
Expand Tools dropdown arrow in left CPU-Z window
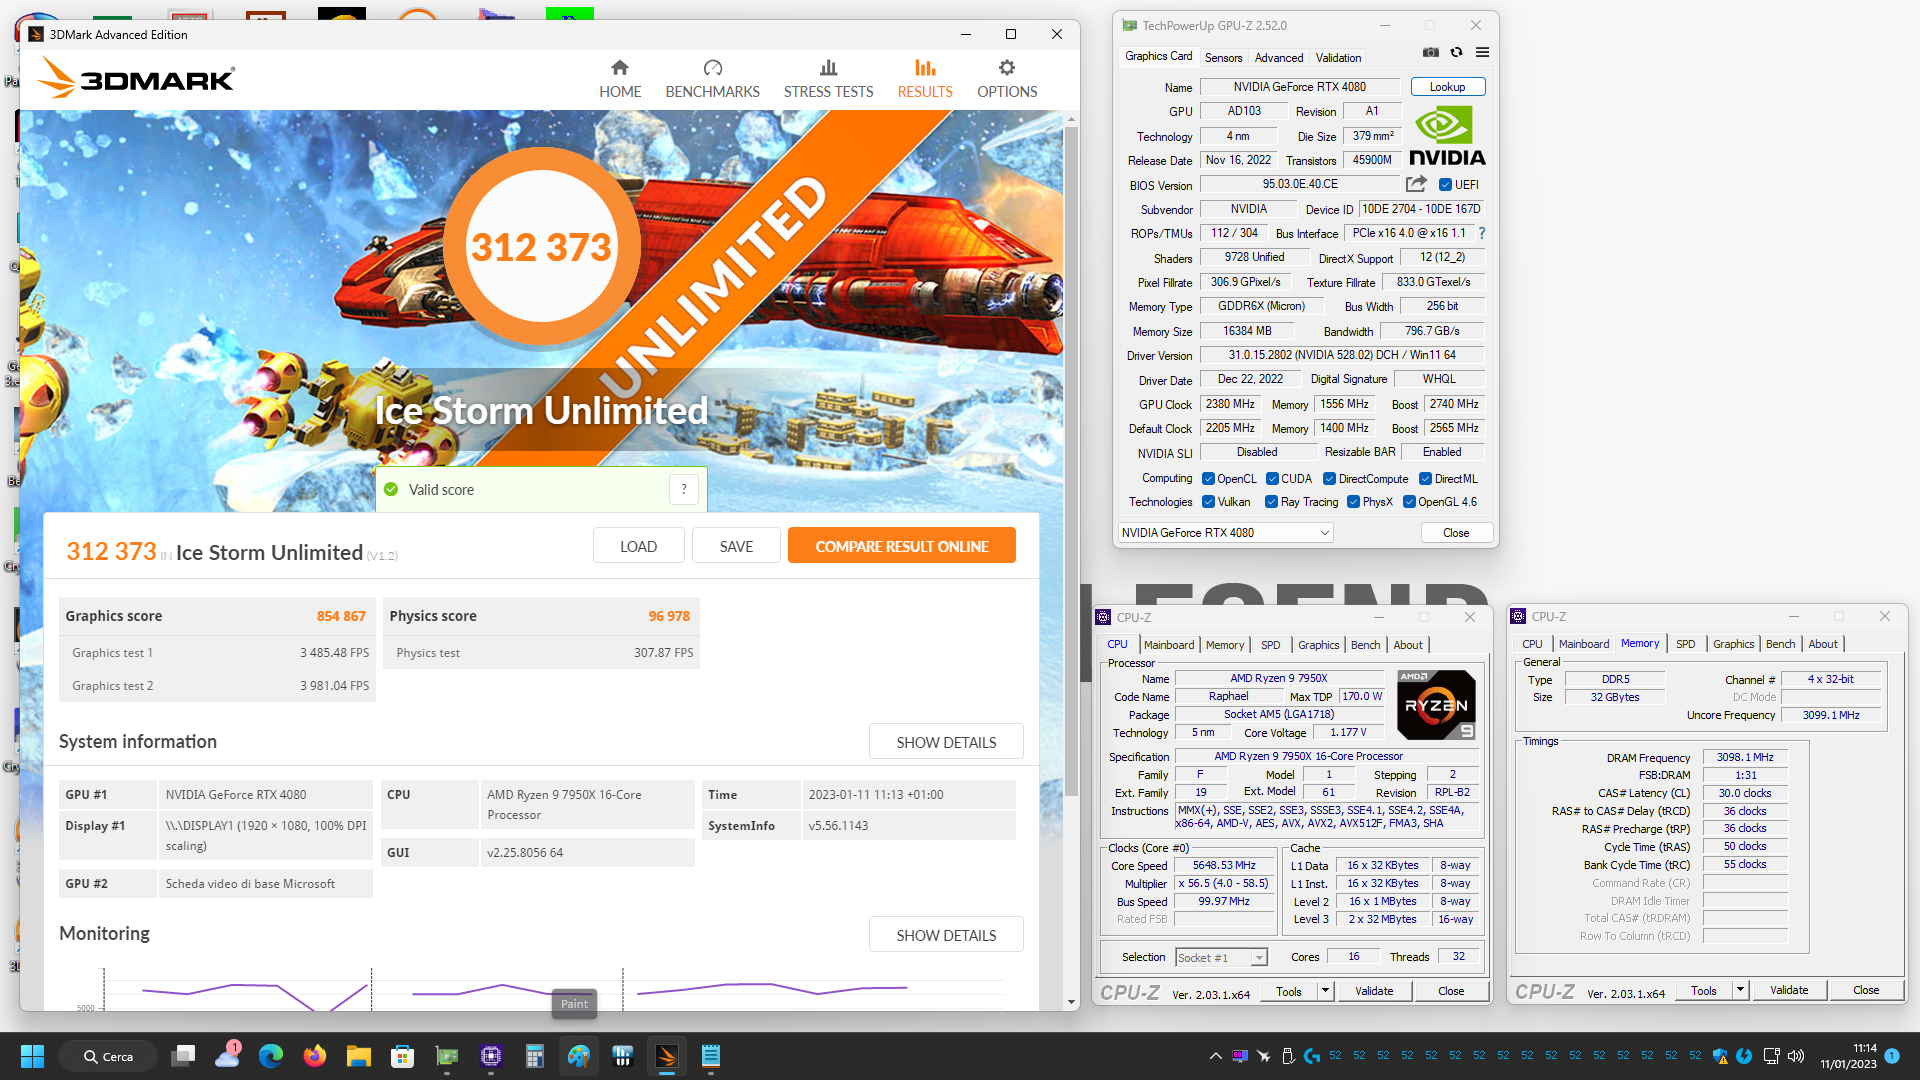point(1325,991)
